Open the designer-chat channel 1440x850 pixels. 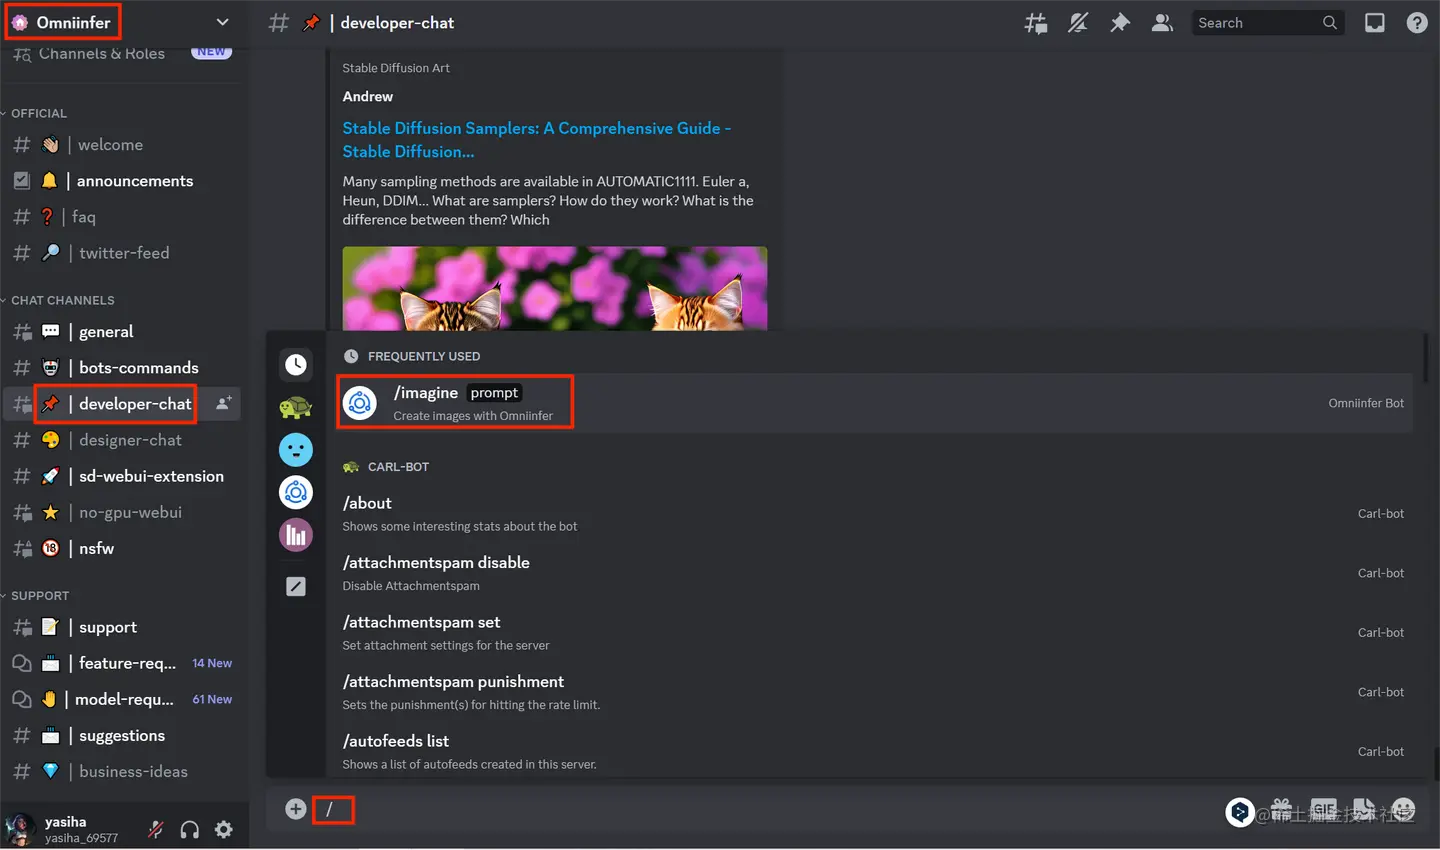pyautogui.click(x=122, y=440)
